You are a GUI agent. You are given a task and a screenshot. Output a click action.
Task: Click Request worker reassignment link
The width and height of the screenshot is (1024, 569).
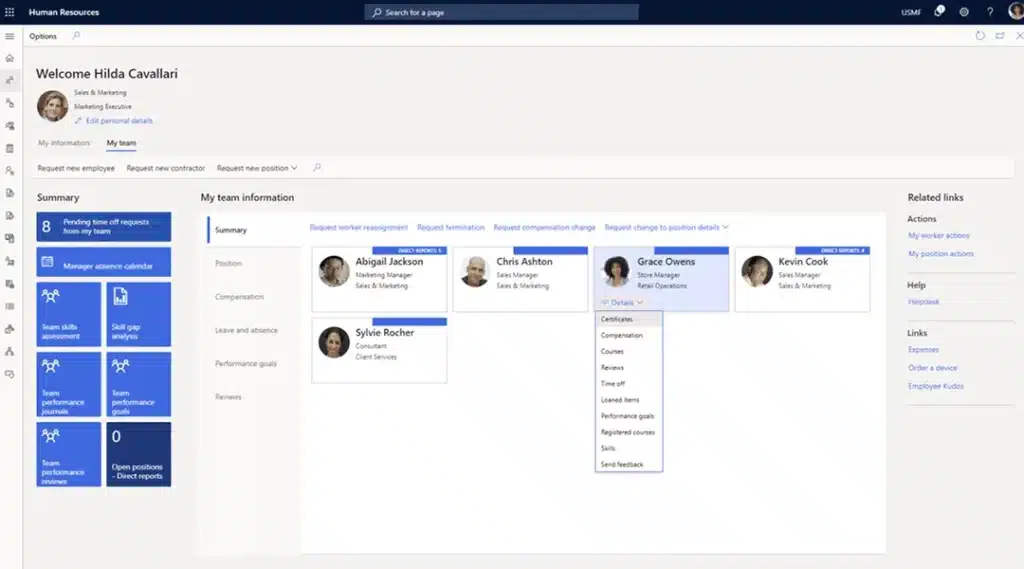coord(359,227)
